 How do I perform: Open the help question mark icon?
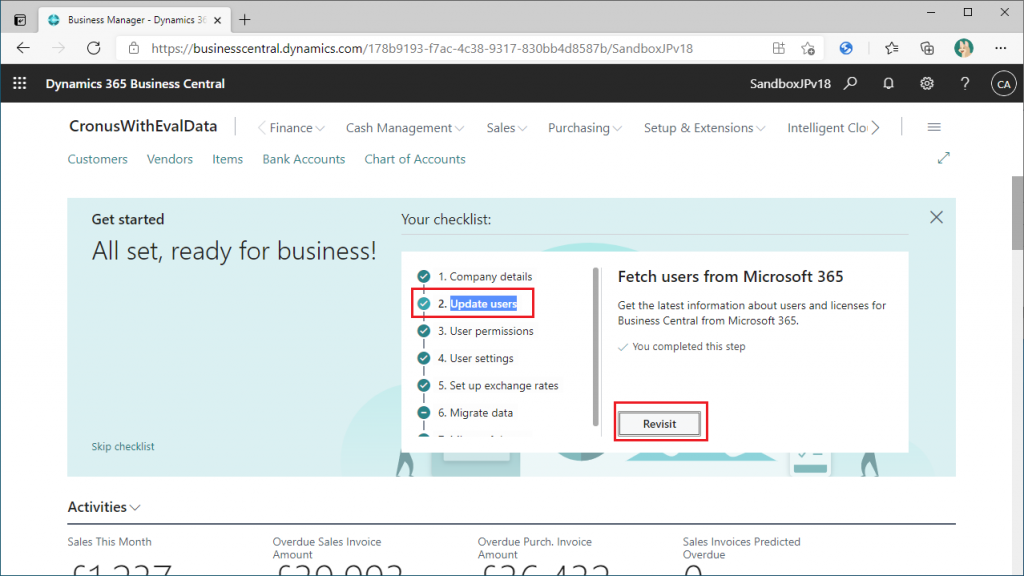(x=965, y=84)
